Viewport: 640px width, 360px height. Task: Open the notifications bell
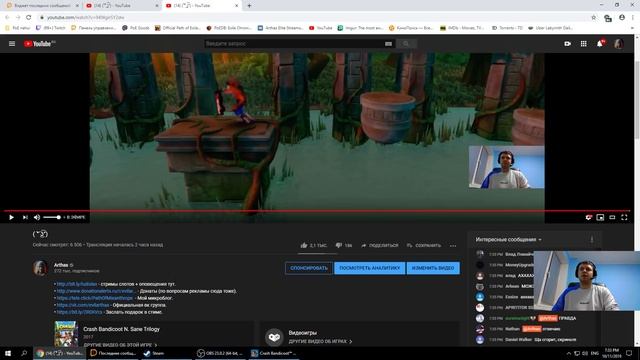[600, 44]
